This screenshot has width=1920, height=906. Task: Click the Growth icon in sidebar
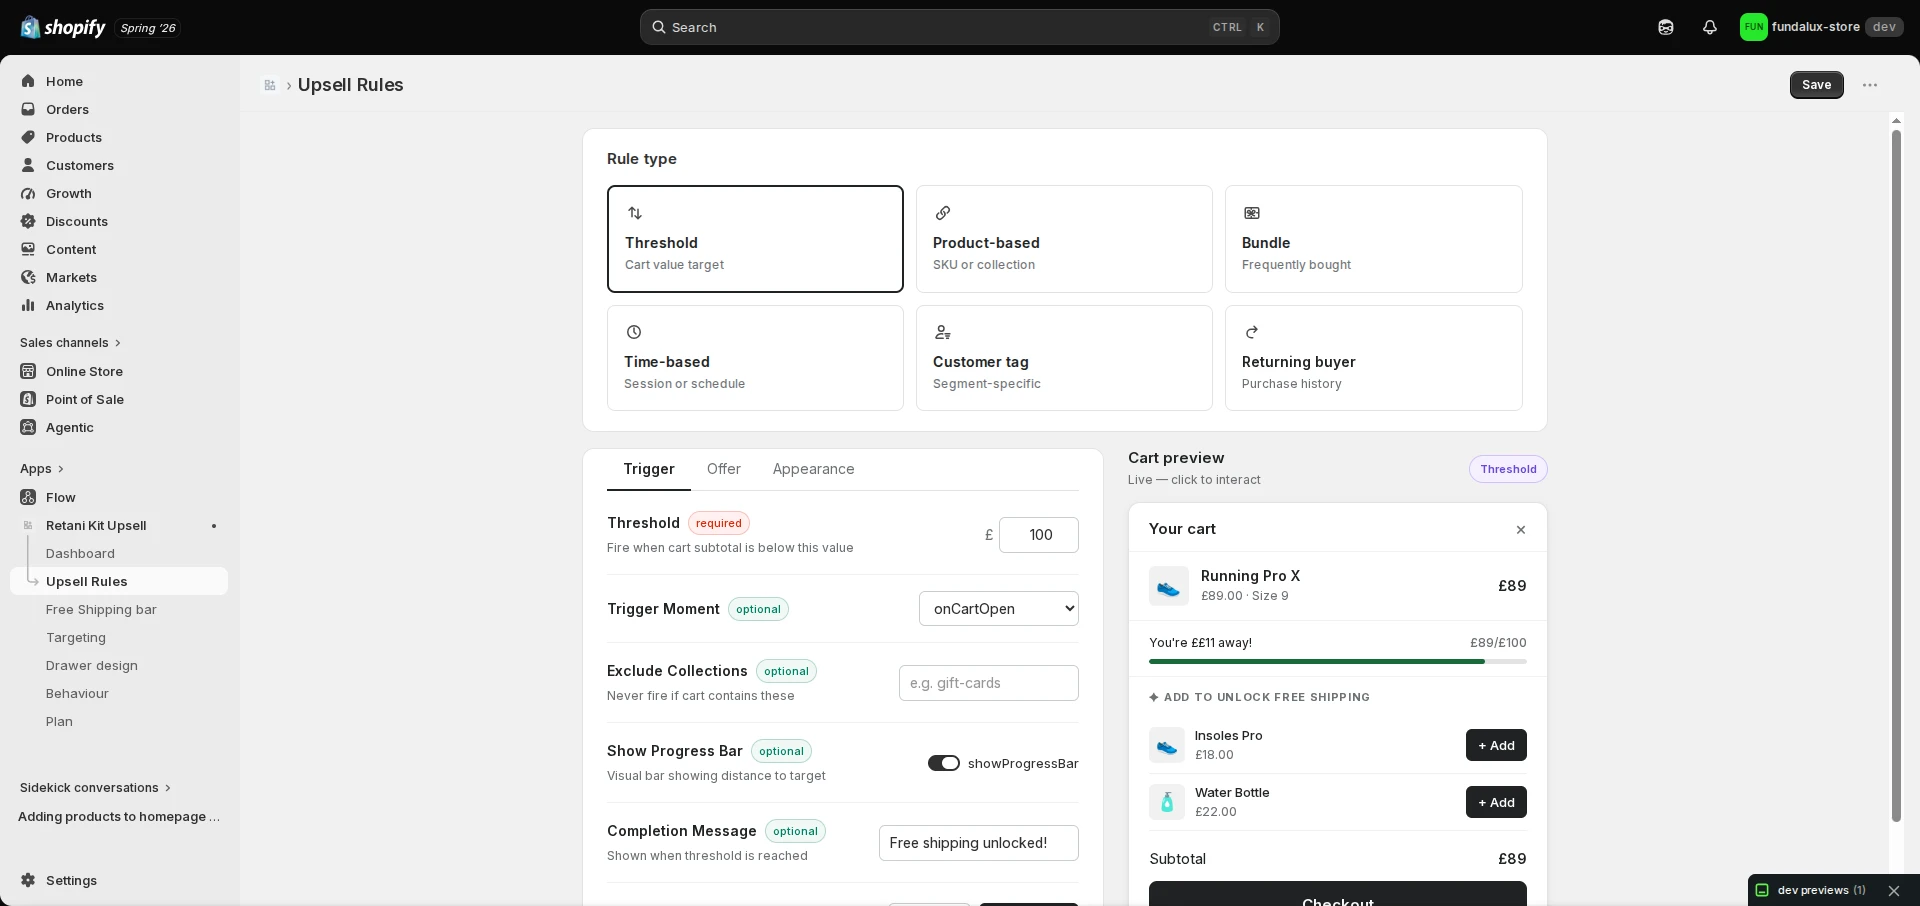(x=28, y=193)
